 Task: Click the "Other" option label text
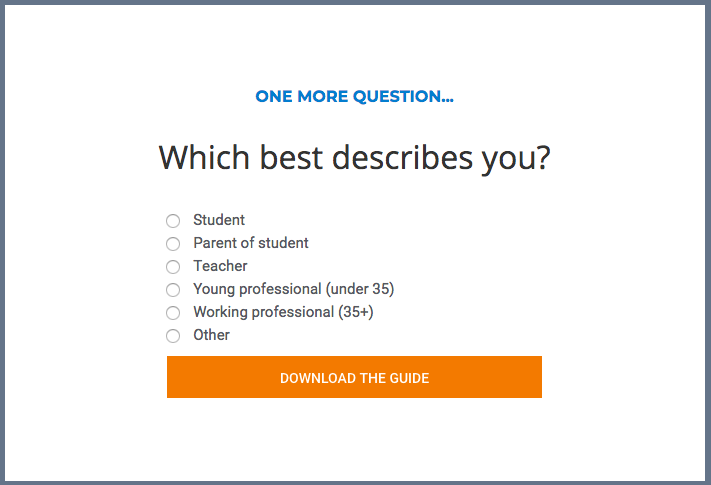(x=211, y=335)
